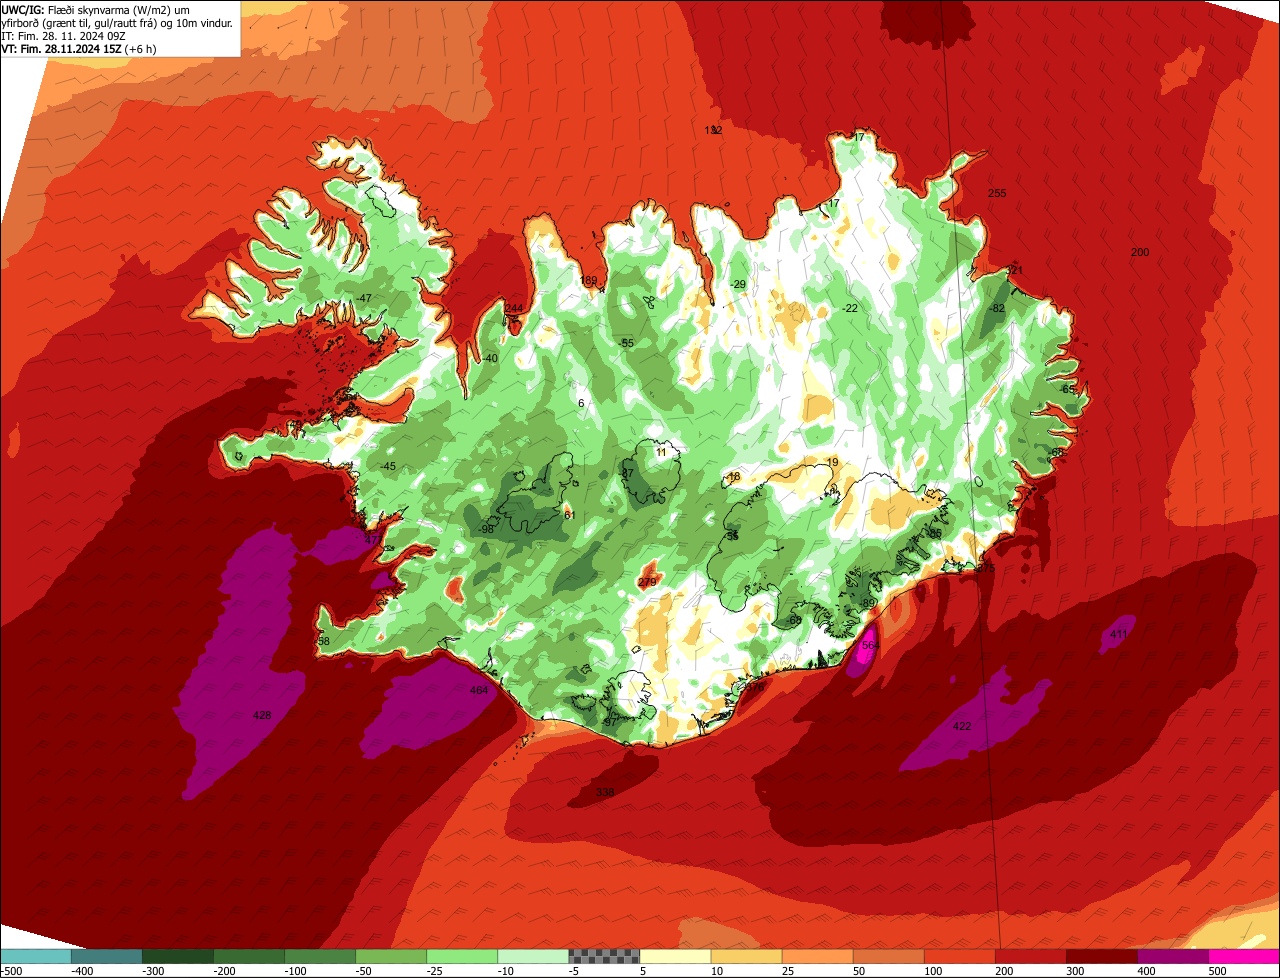1280x978 pixels.
Task: Click the legend swatch between 300 and 400
Action: [1101, 956]
